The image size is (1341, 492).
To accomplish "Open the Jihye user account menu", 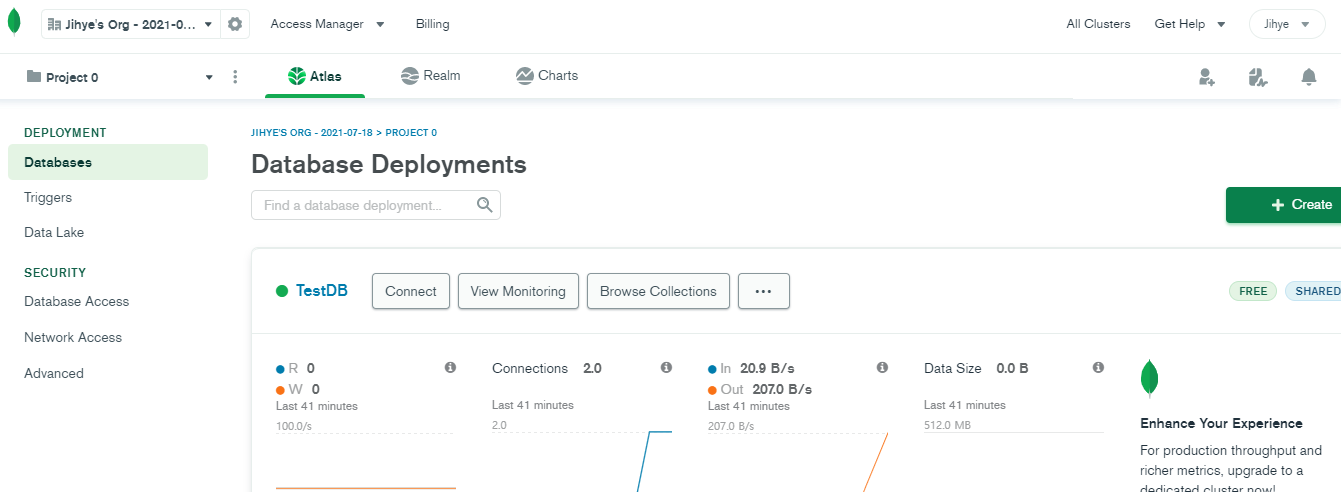I will [1287, 24].
